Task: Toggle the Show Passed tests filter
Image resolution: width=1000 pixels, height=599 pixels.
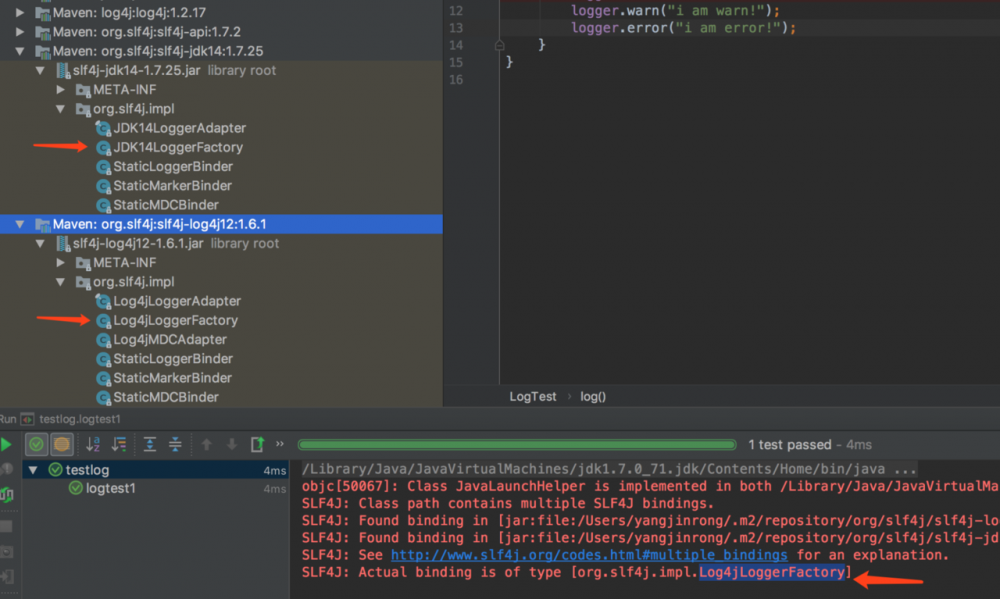Action: tap(36, 444)
